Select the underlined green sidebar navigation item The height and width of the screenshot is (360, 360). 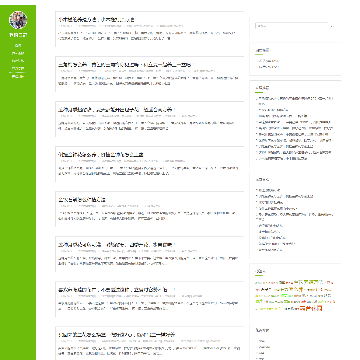(x=18, y=69)
